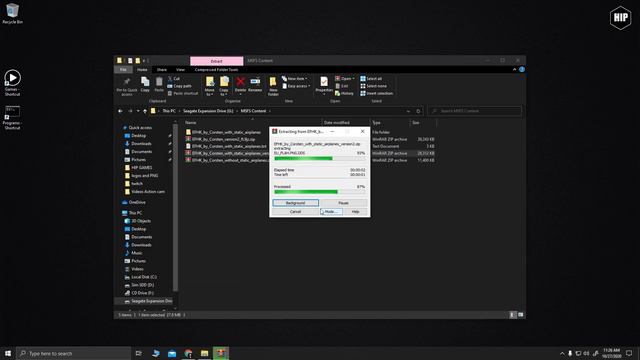Click the Search MSFS Content box
The width and height of the screenshot is (640, 360).
[474, 111]
